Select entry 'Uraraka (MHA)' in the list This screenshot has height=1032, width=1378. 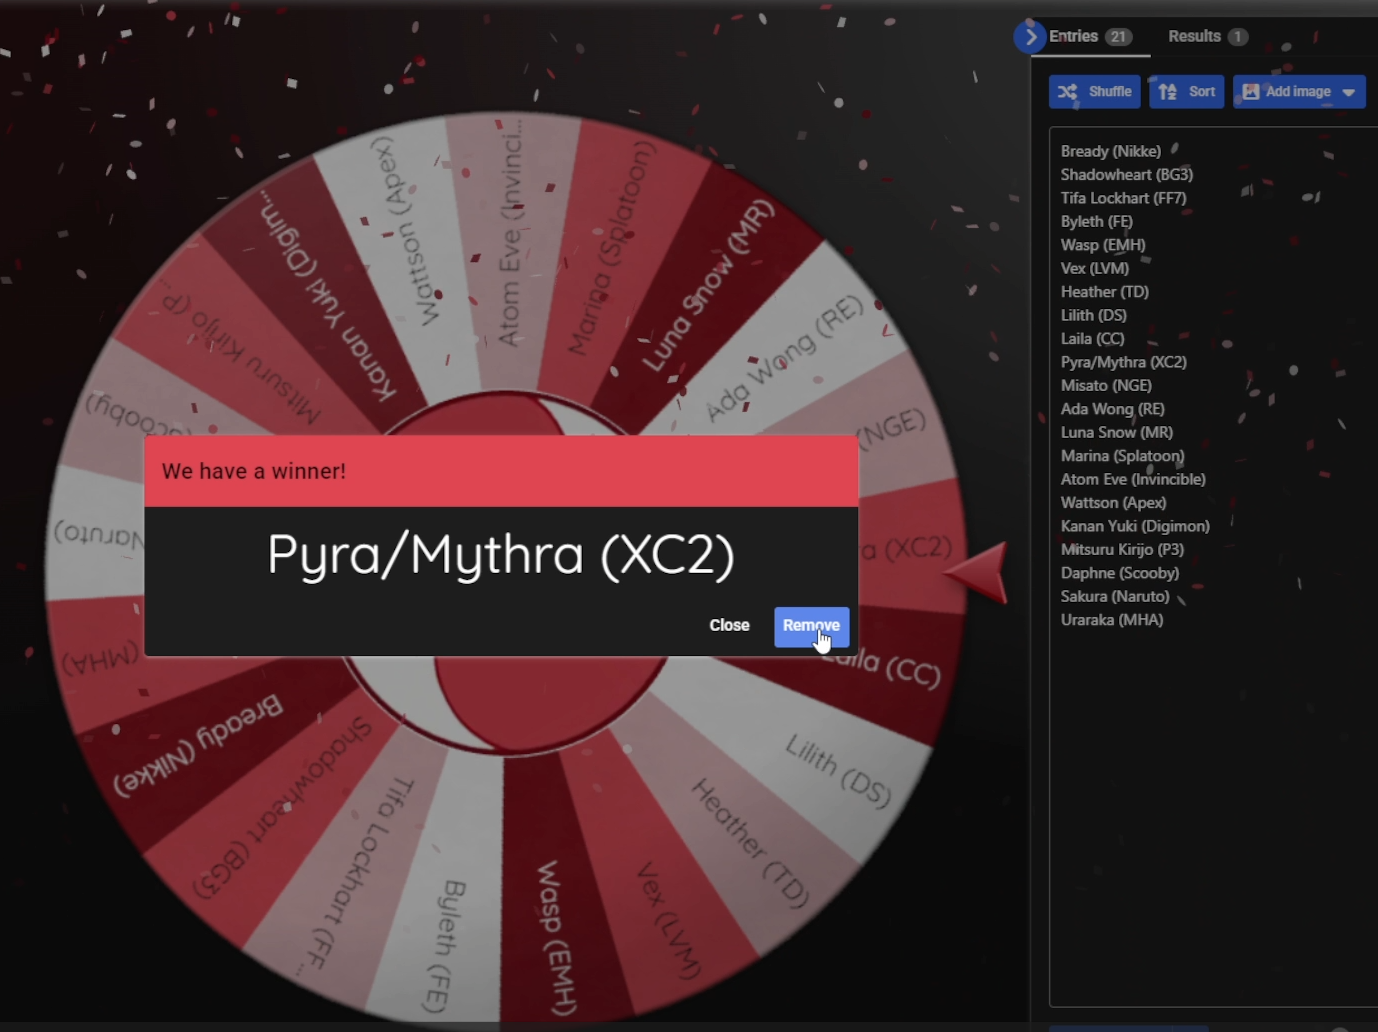click(1112, 620)
